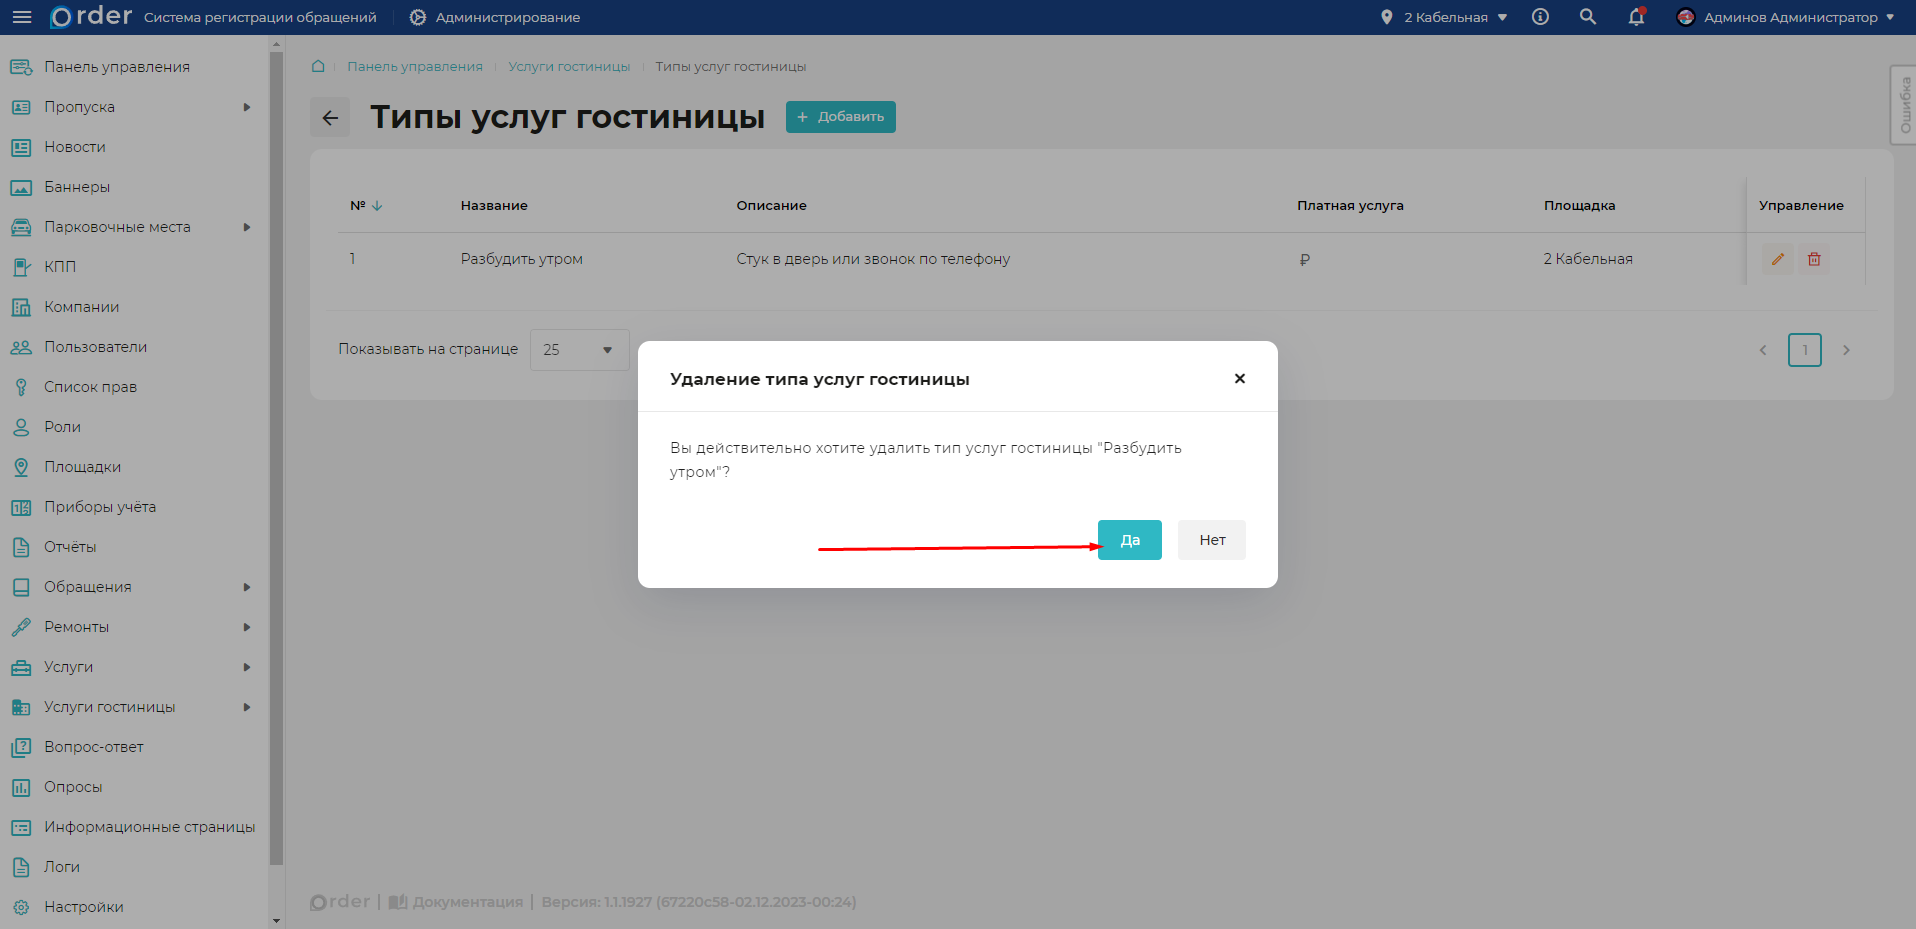
Task: Click the Добавить button
Action: click(840, 117)
